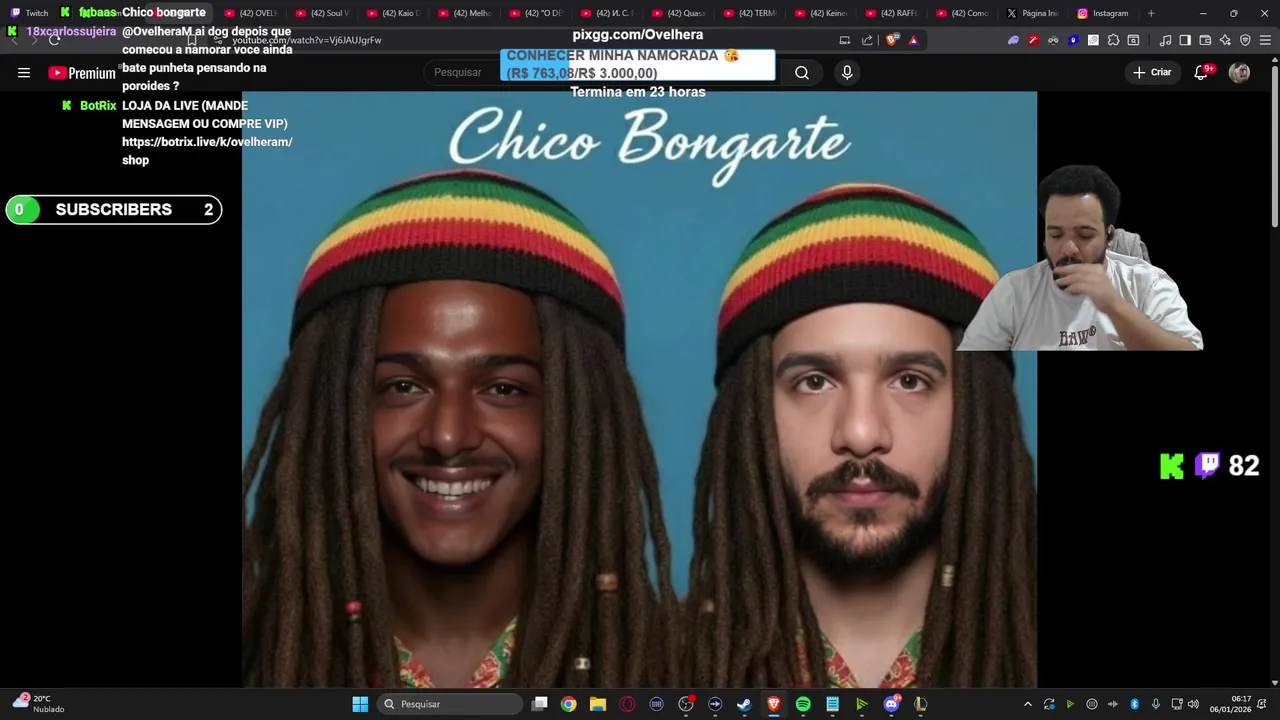1280x720 pixels.
Task: Click BotRix chat username
Action: 98,106
